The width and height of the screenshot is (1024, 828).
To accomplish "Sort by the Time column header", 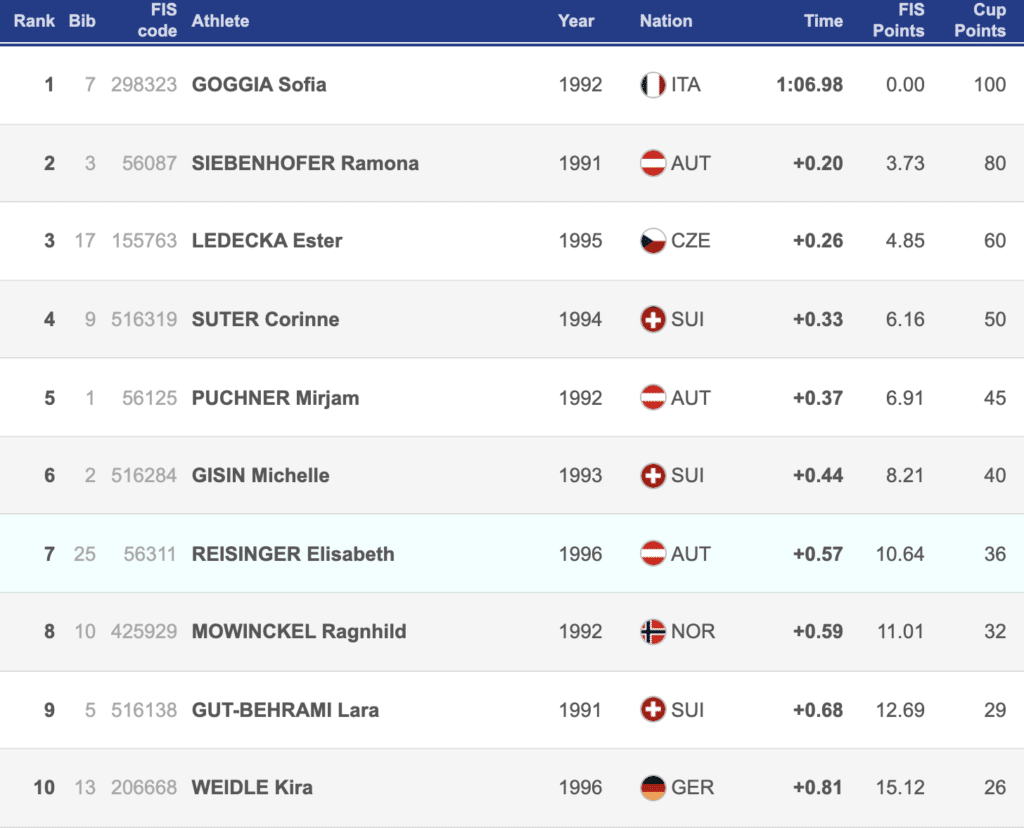I will point(823,20).
